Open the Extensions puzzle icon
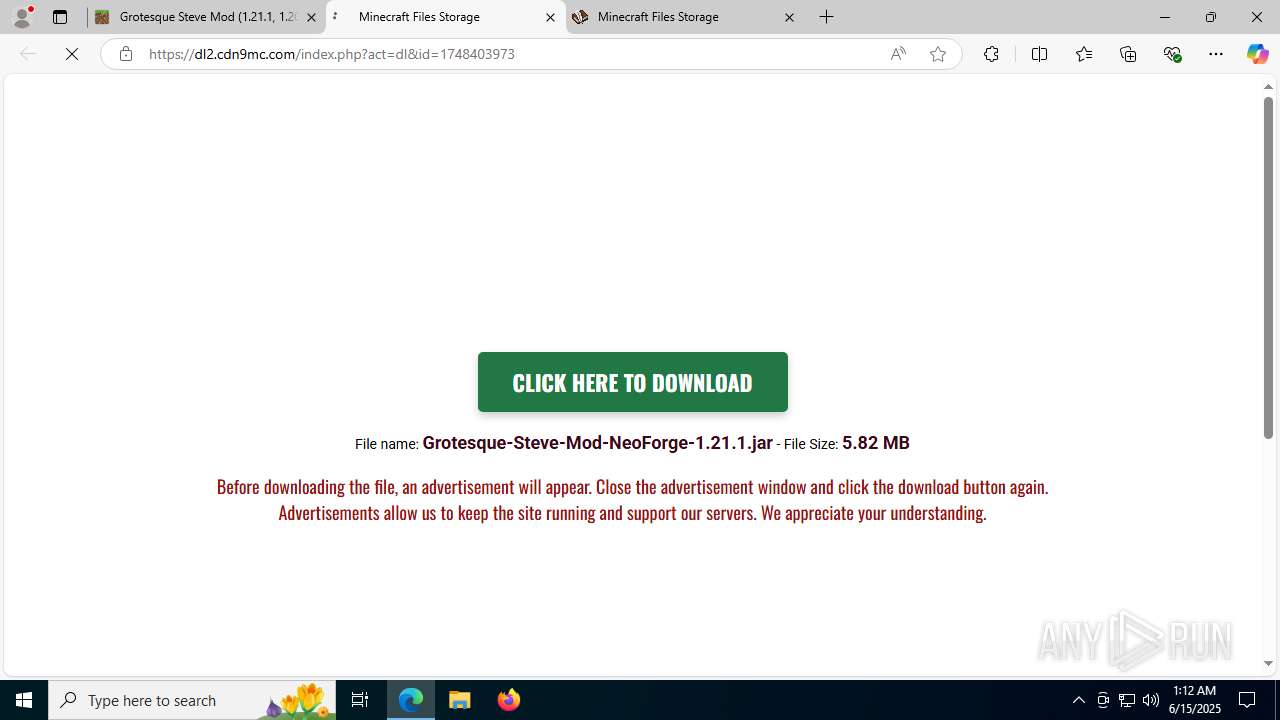The height and width of the screenshot is (720, 1280). (x=991, y=54)
